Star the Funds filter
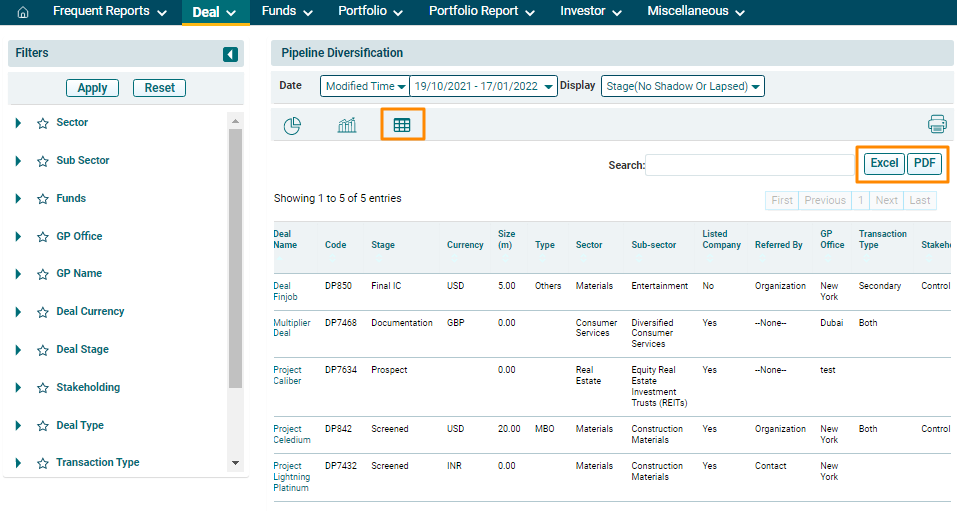The height and width of the screenshot is (511, 957). tap(43, 199)
